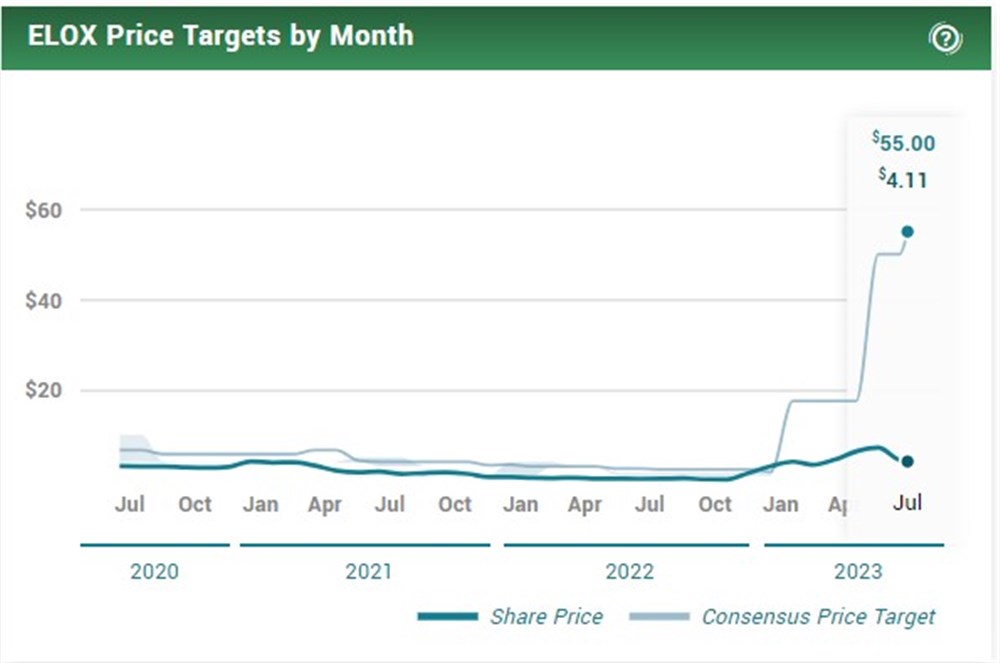Select the 2022 year label

[629, 572]
